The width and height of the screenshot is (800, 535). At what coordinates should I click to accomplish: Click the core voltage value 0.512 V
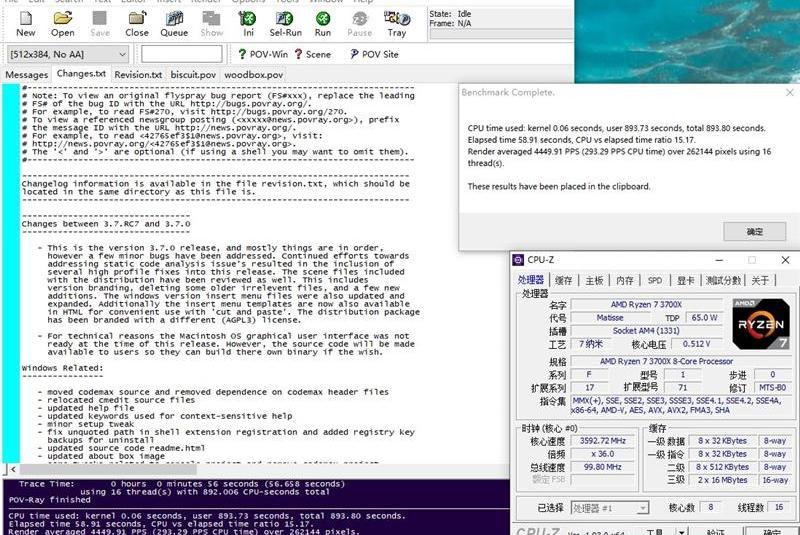[x=696, y=344]
